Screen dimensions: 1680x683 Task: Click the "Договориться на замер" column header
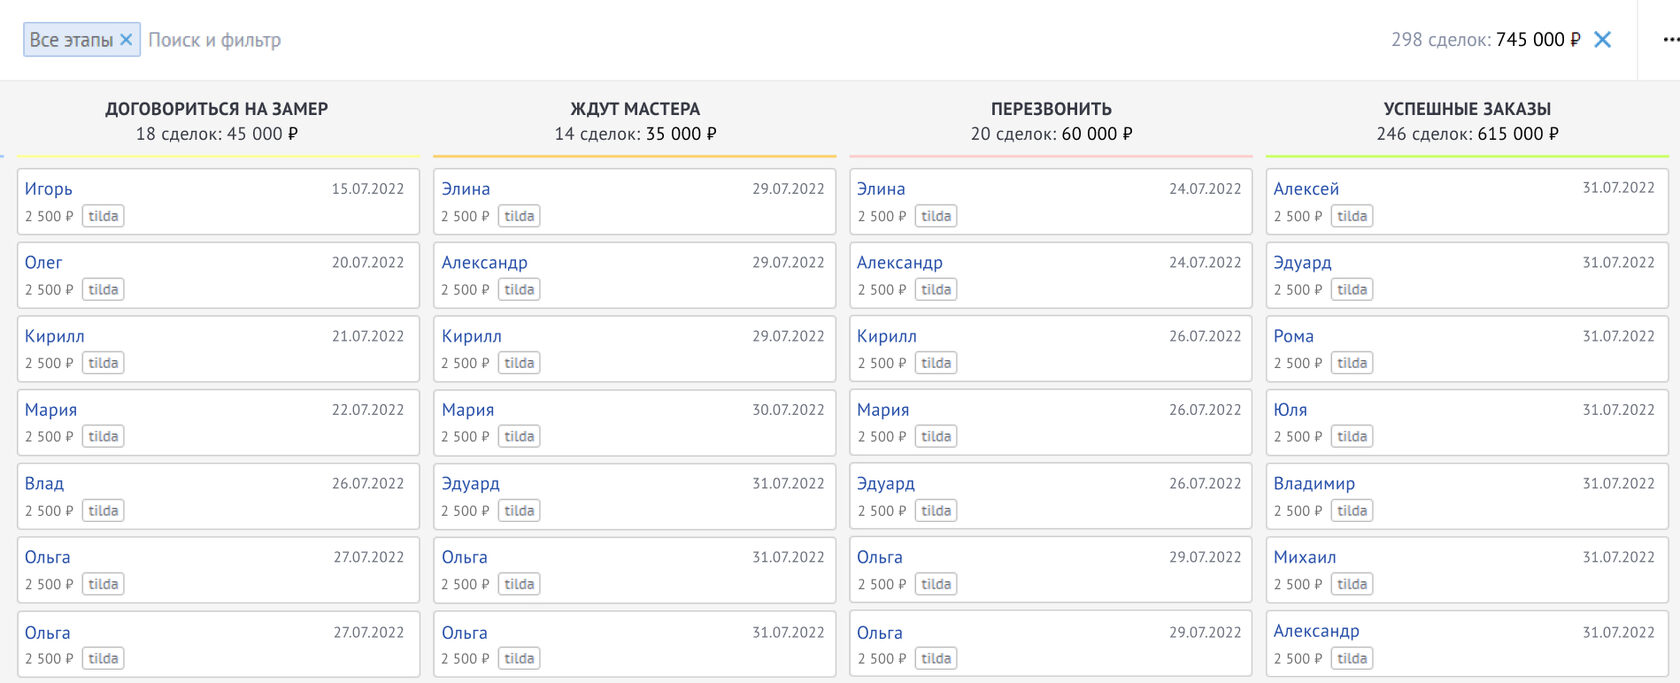click(x=216, y=109)
